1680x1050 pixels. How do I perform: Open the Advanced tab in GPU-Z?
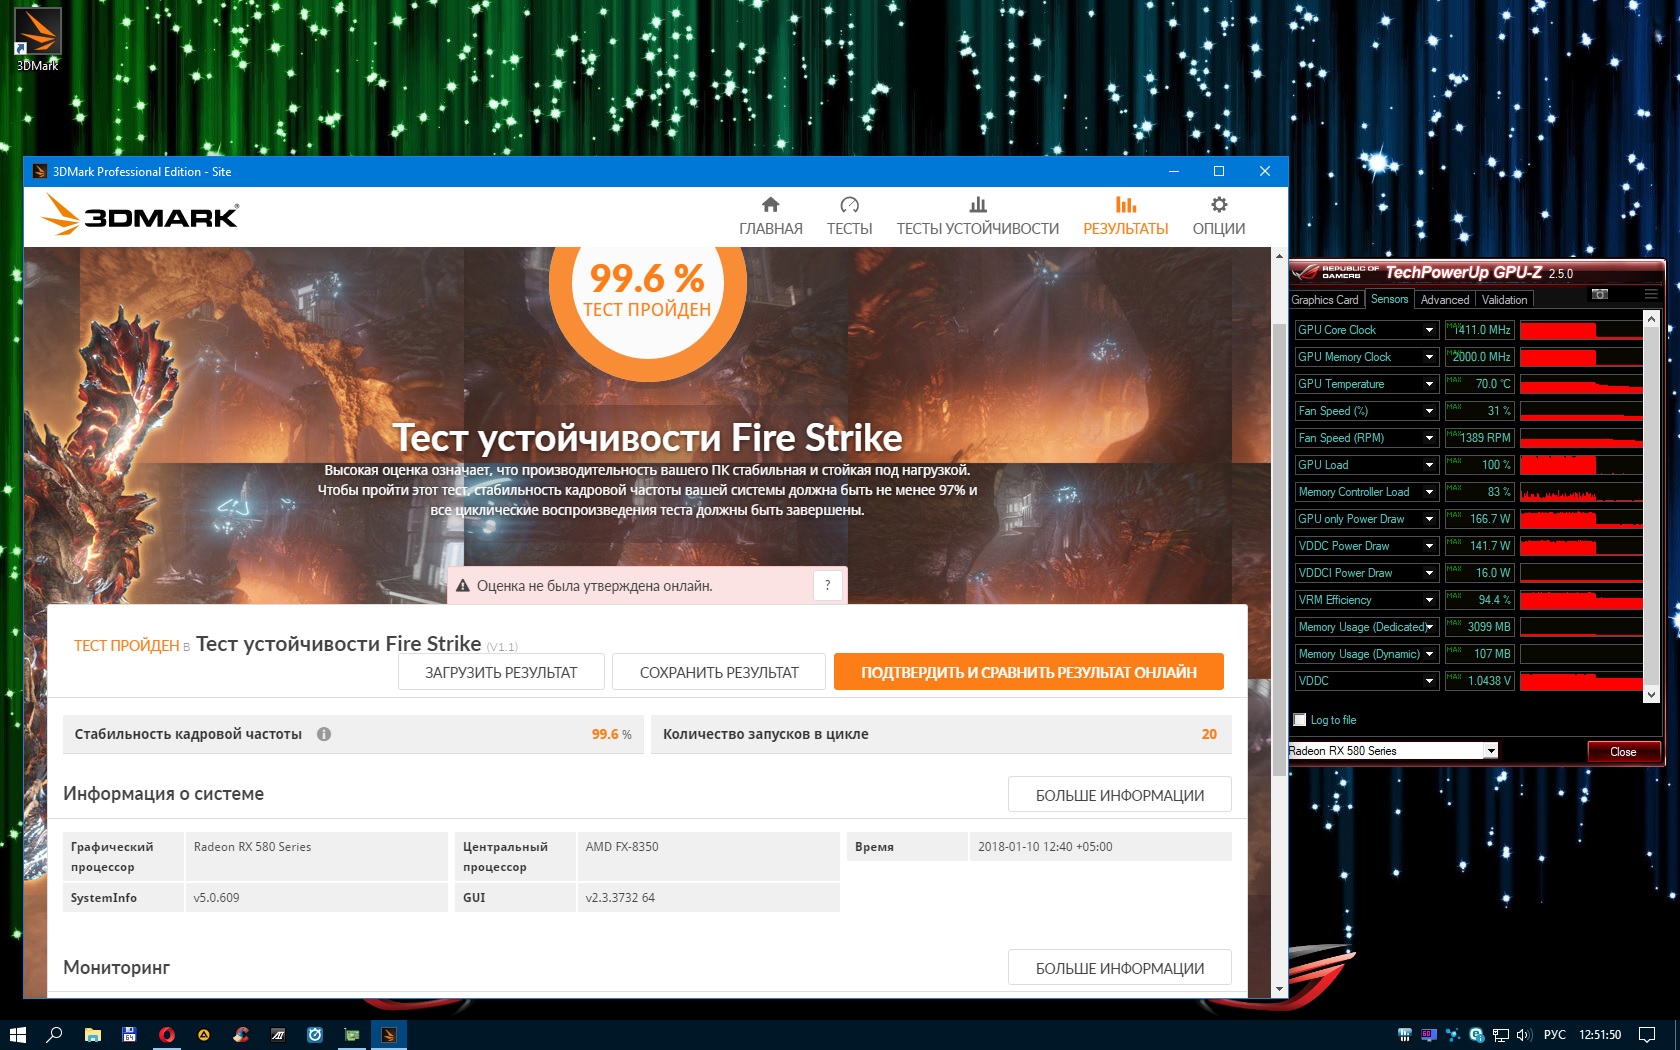coord(1445,300)
